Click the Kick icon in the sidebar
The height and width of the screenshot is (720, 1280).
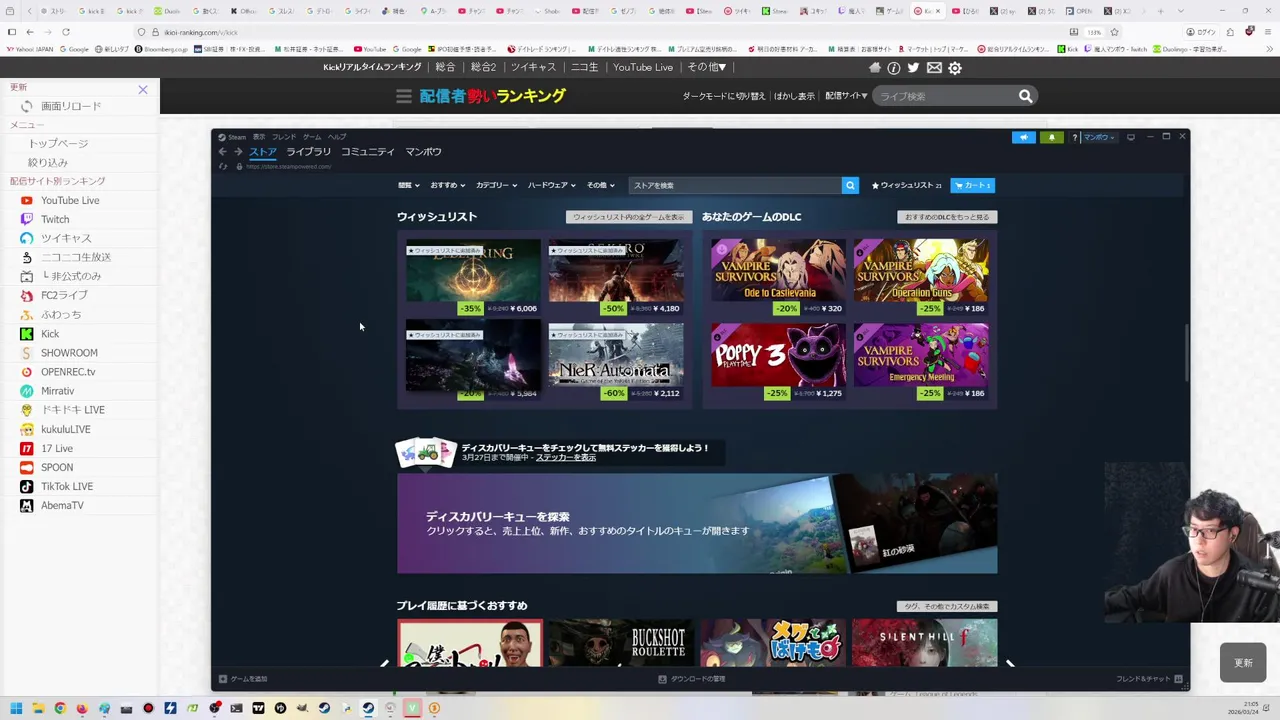(x=27, y=334)
